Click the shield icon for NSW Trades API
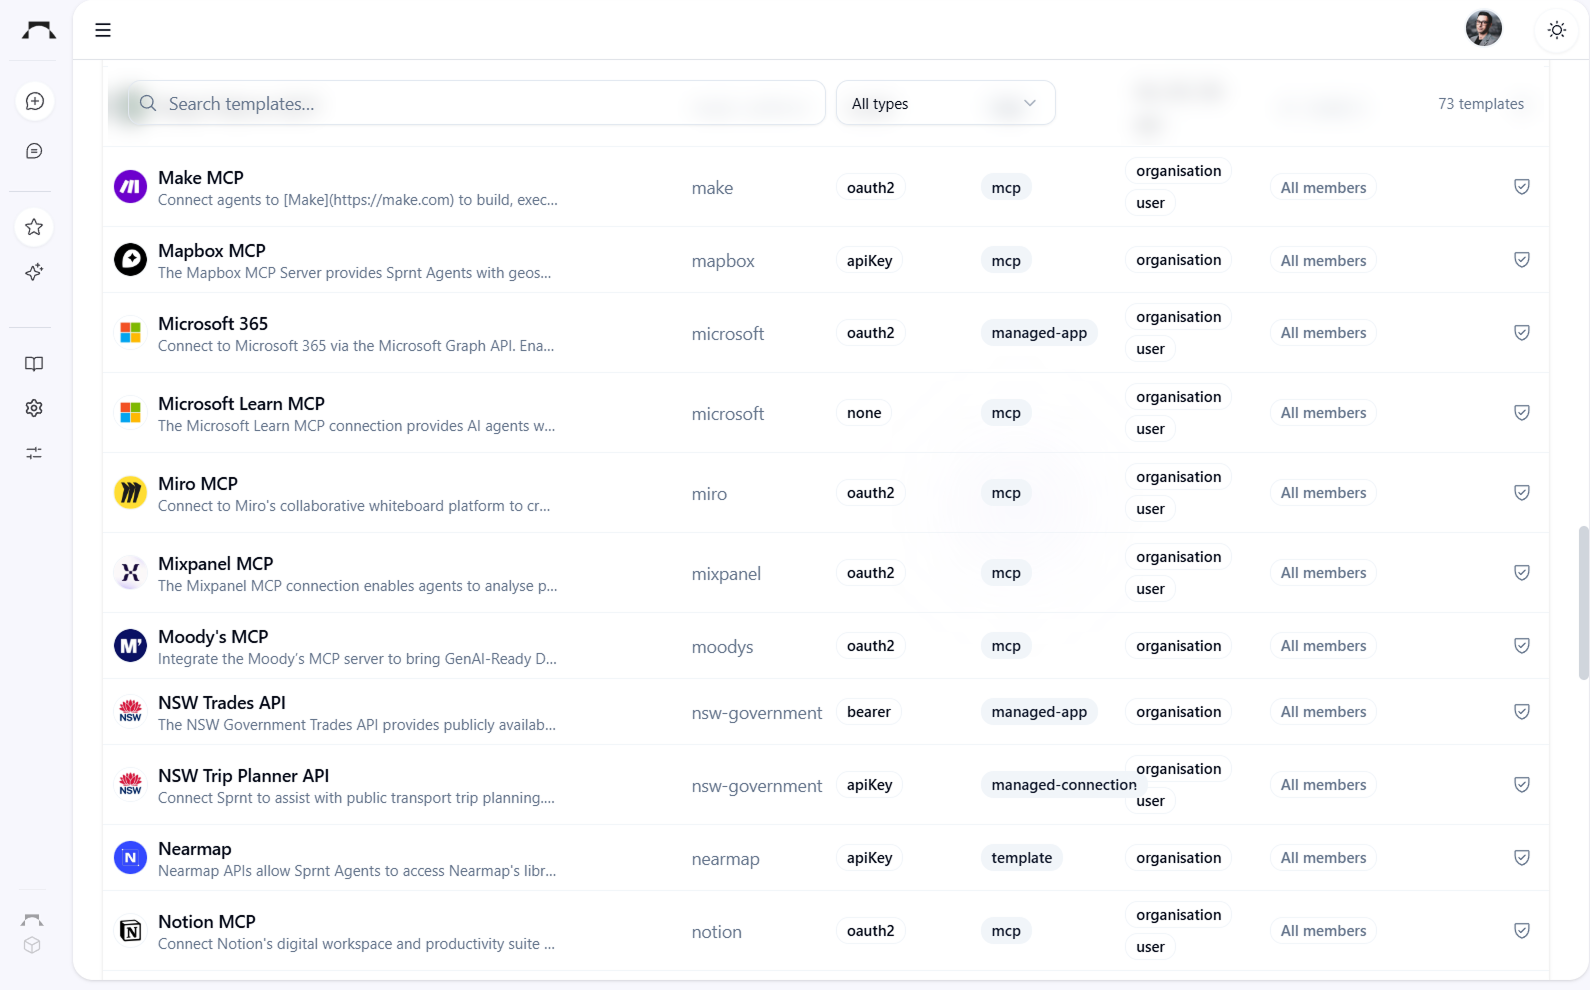This screenshot has height=990, width=1590. click(x=1522, y=712)
